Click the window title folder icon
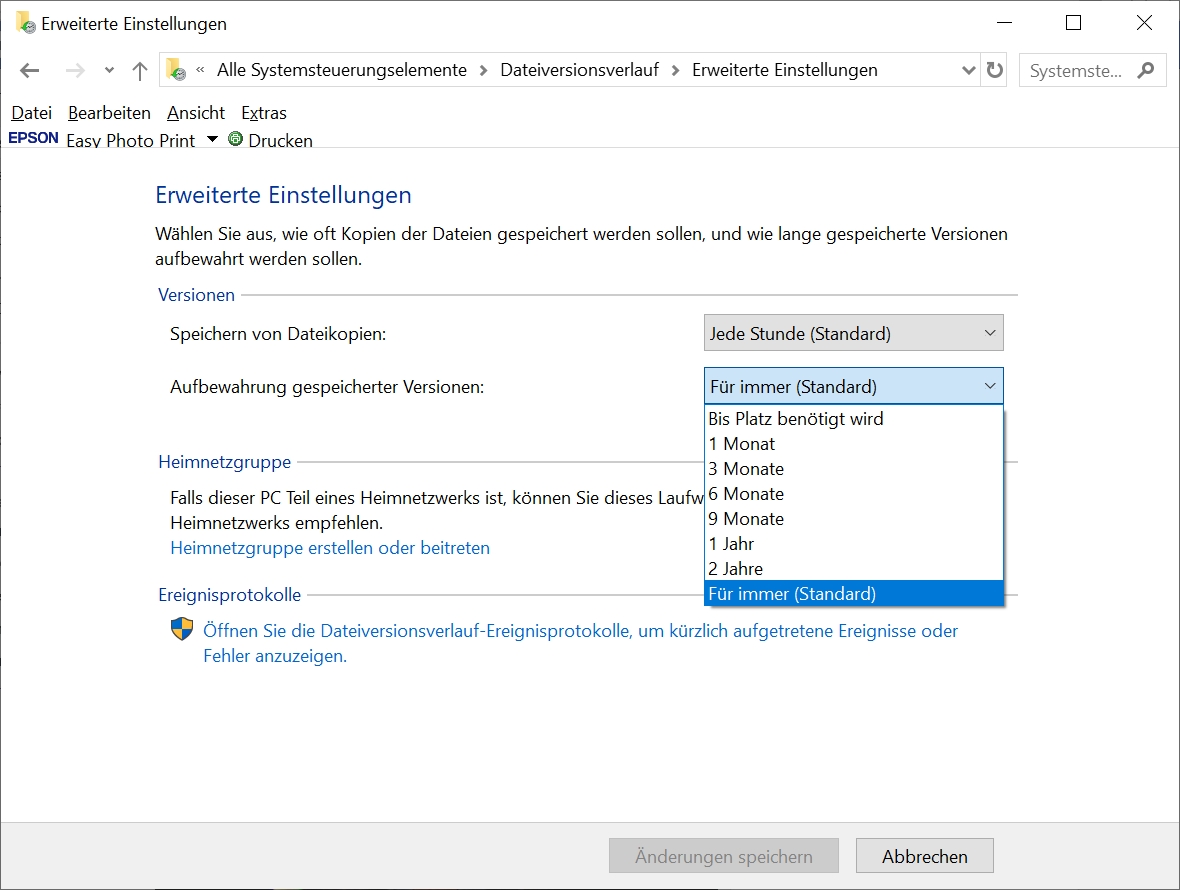1180x890 pixels. (25, 23)
